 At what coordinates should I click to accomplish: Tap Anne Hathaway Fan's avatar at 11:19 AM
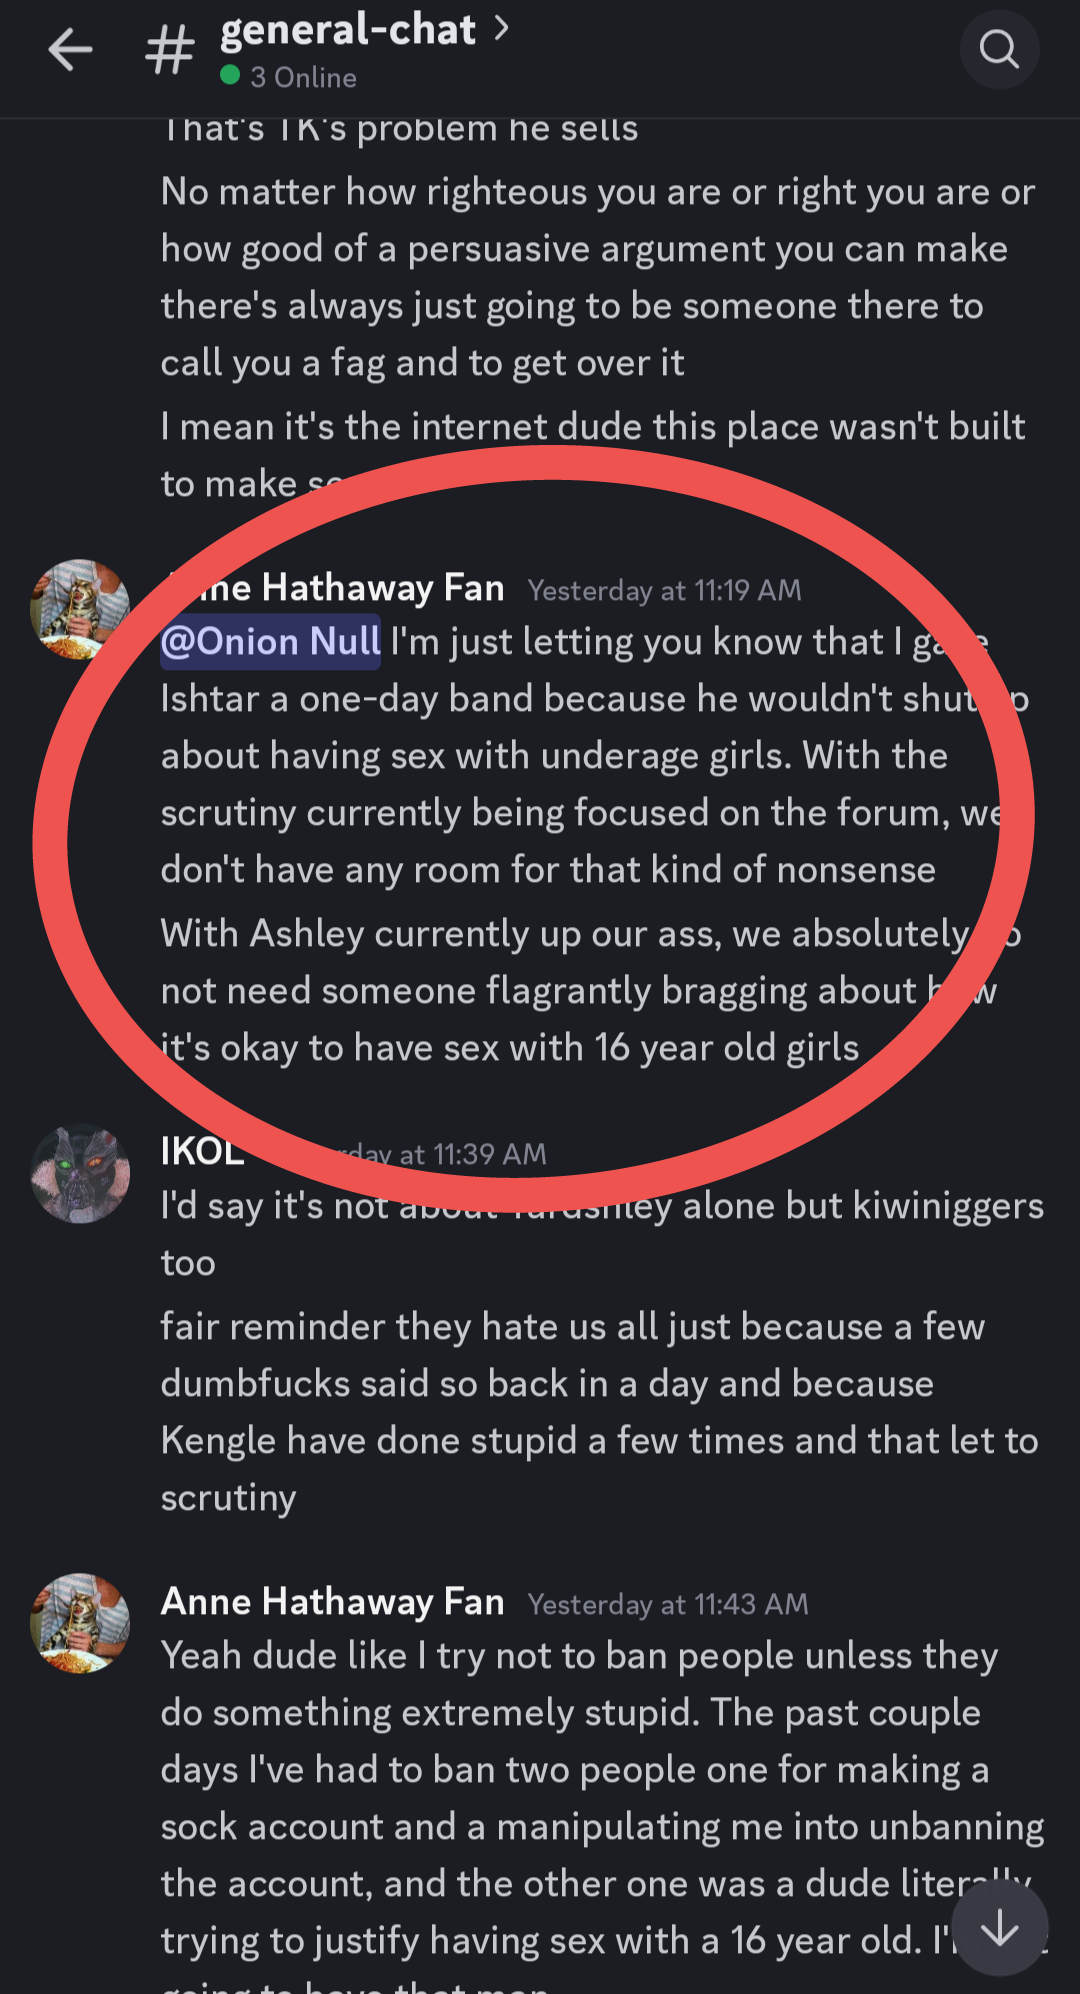point(80,609)
